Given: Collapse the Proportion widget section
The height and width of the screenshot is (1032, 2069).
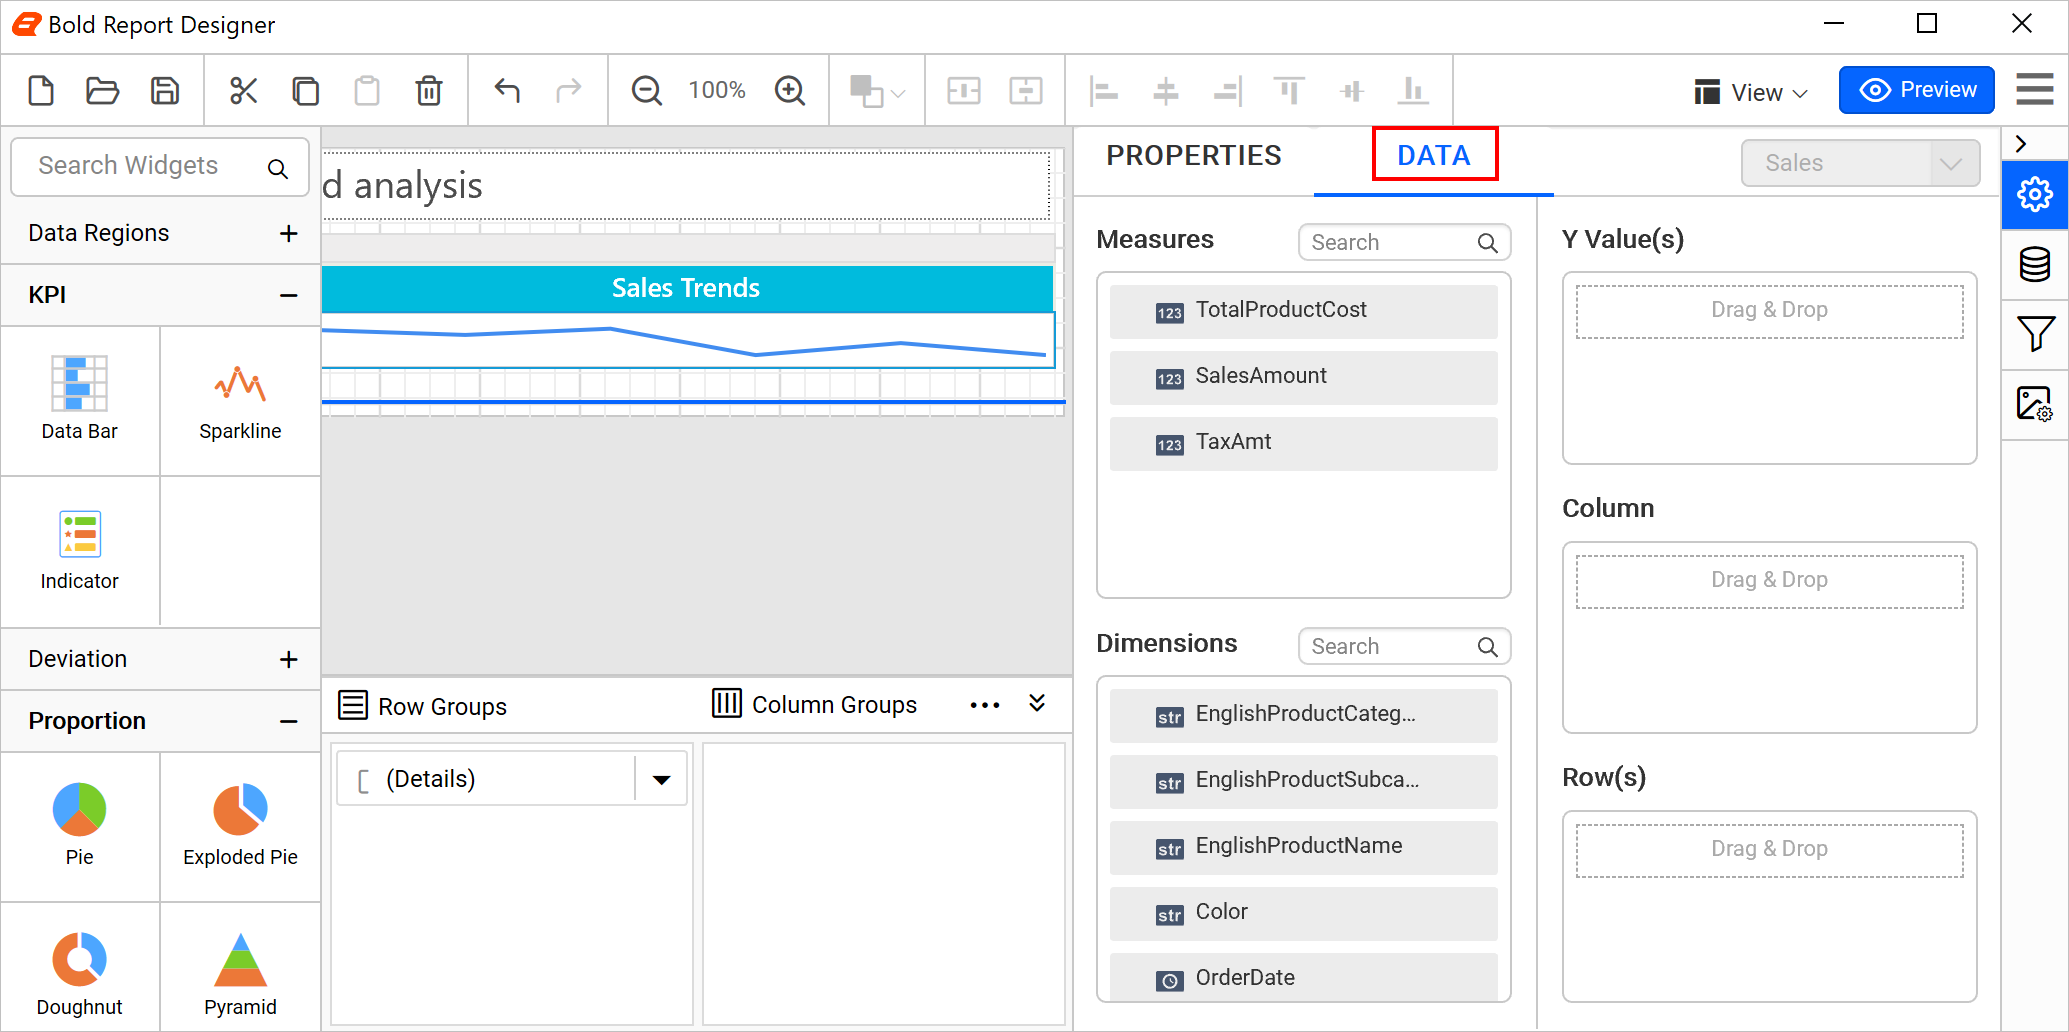Looking at the screenshot, I should point(288,720).
